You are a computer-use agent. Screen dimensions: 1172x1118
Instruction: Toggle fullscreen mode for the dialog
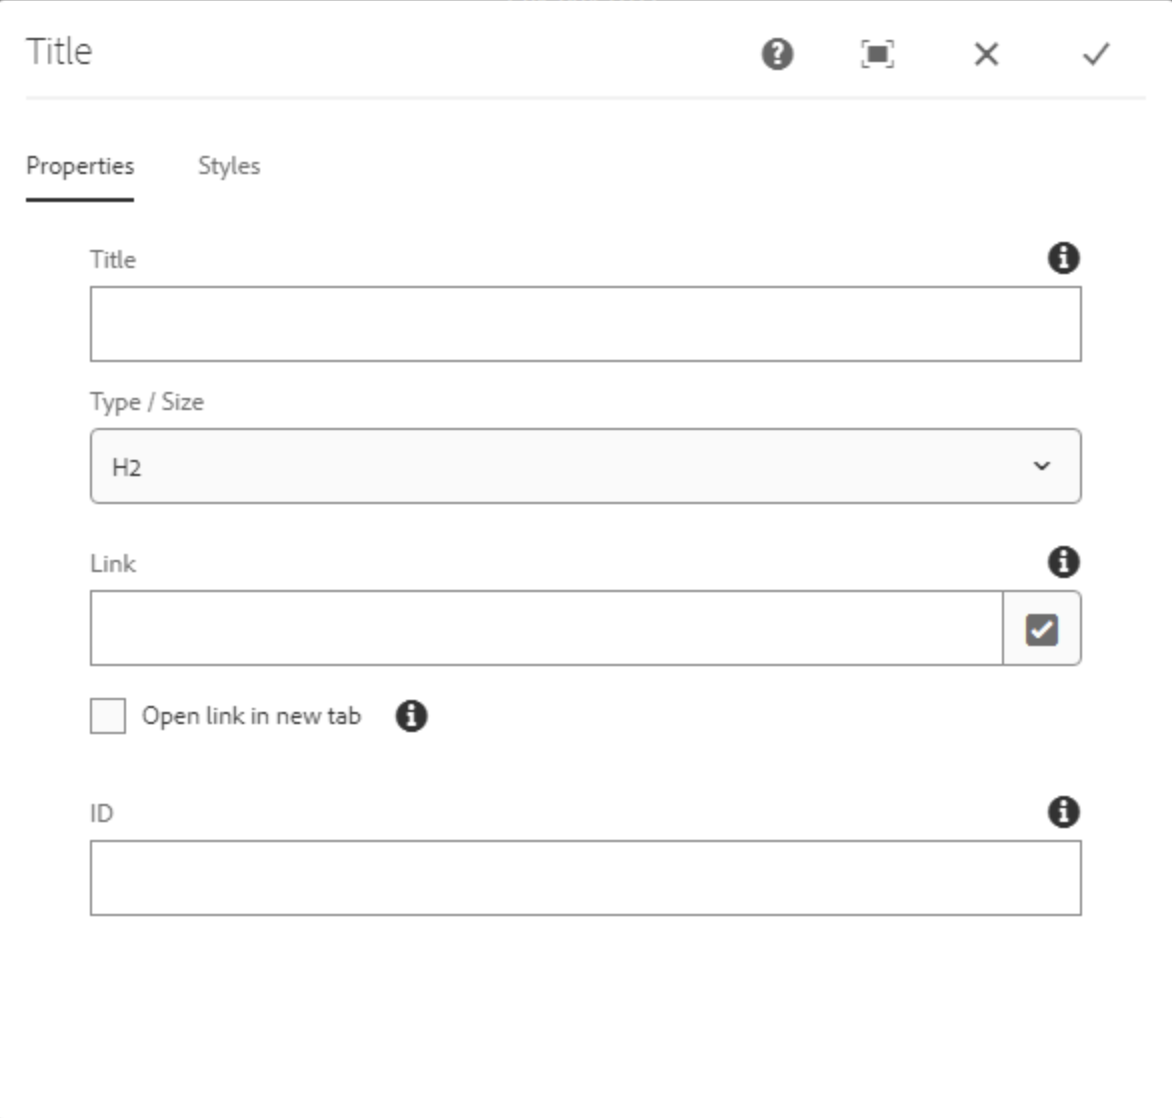point(879,55)
